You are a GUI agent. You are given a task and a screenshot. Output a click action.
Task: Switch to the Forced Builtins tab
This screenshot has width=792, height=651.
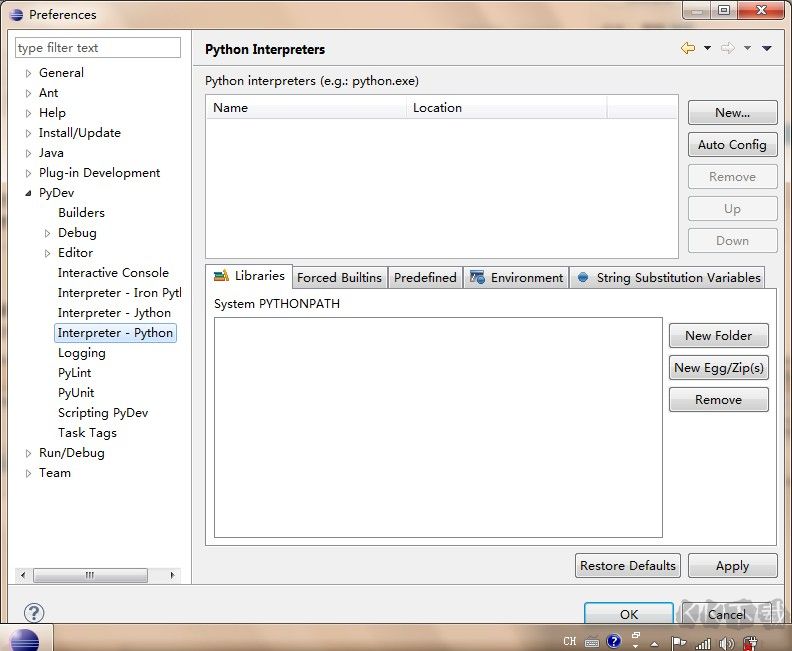(x=339, y=277)
